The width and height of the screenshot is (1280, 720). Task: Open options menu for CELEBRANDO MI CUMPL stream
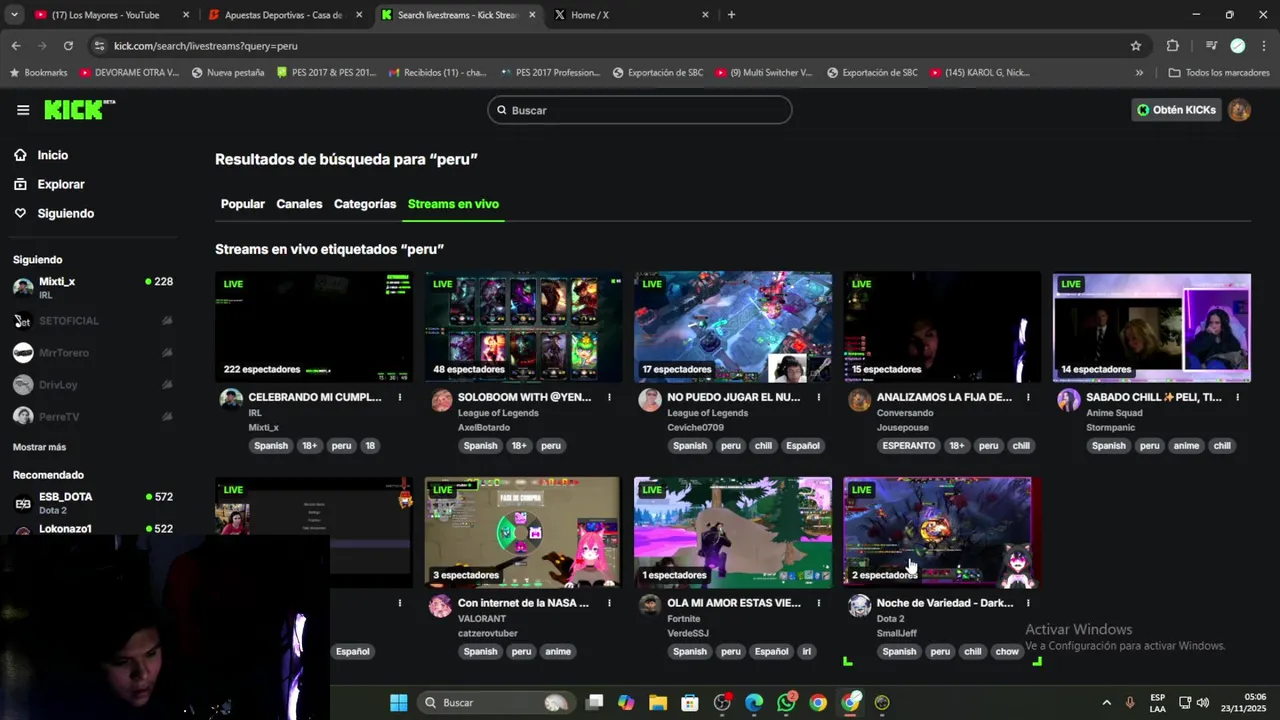point(400,397)
